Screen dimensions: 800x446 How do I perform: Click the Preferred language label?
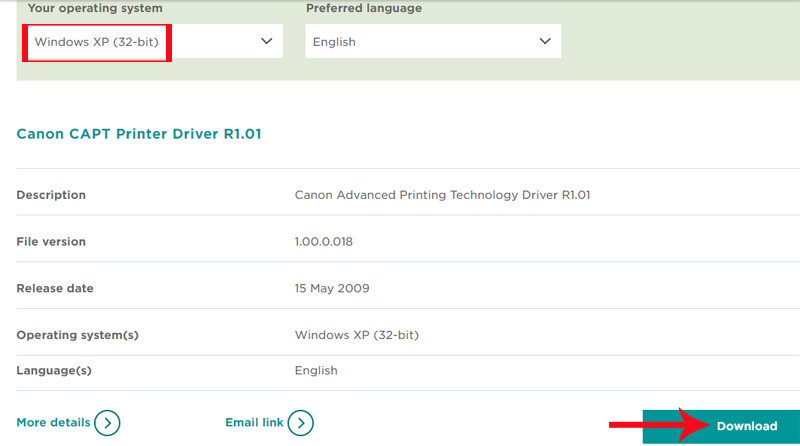coord(363,9)
